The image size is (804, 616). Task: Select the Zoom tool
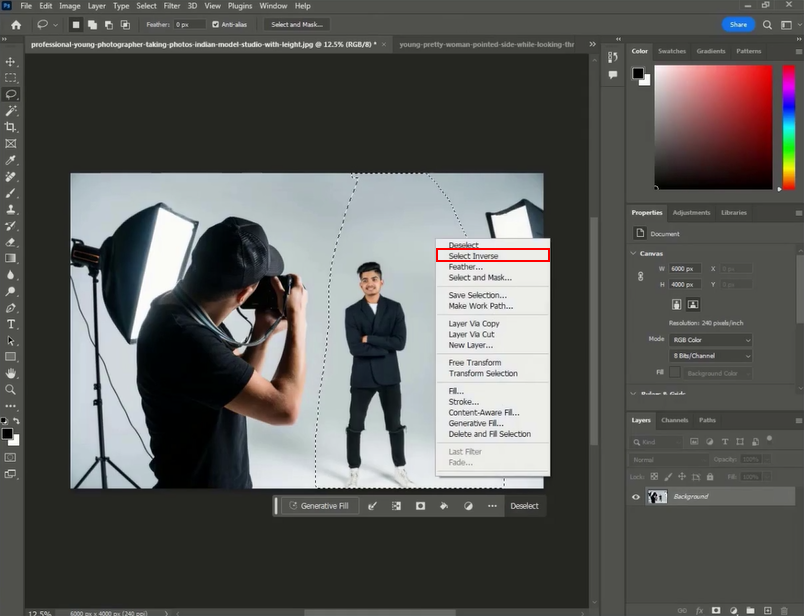point(10,390)
